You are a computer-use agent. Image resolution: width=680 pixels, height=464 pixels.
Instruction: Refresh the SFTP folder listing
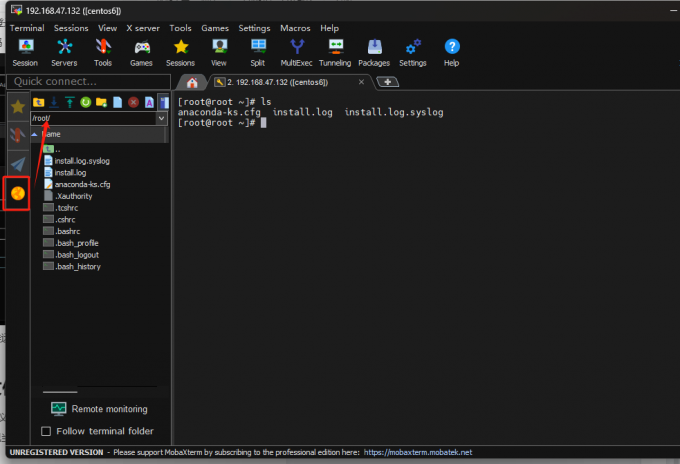(x=85, y=102)
